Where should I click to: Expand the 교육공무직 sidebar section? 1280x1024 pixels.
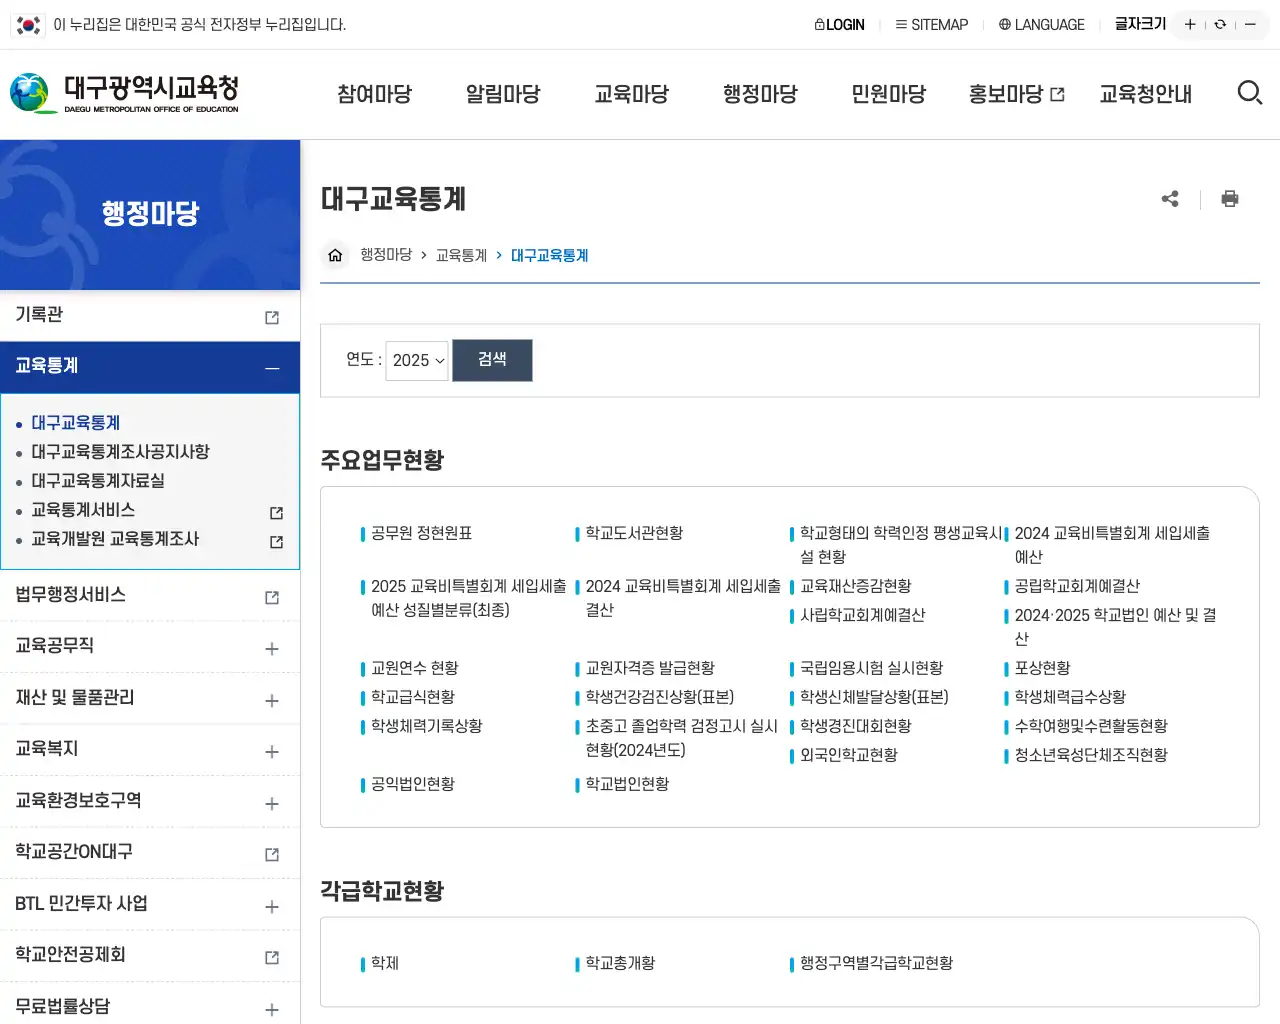click(271, 646)
